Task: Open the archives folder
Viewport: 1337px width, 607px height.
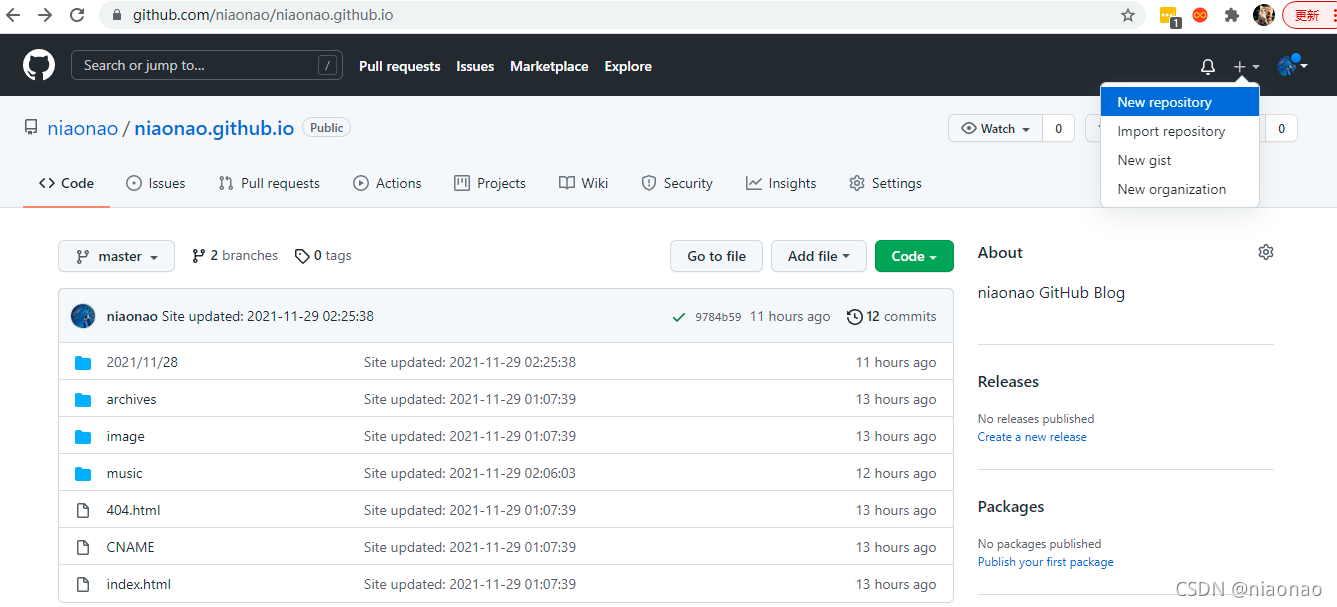Action: [131, 399]
